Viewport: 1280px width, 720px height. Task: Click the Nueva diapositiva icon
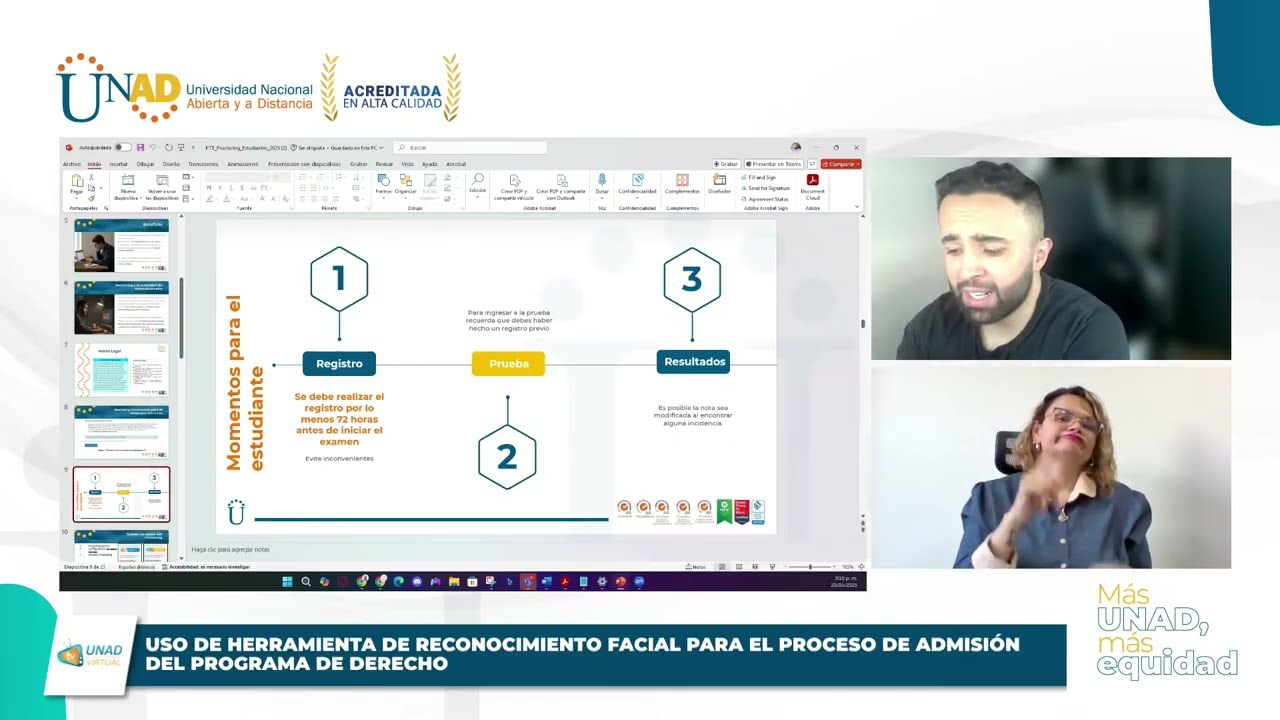(128, 180)
